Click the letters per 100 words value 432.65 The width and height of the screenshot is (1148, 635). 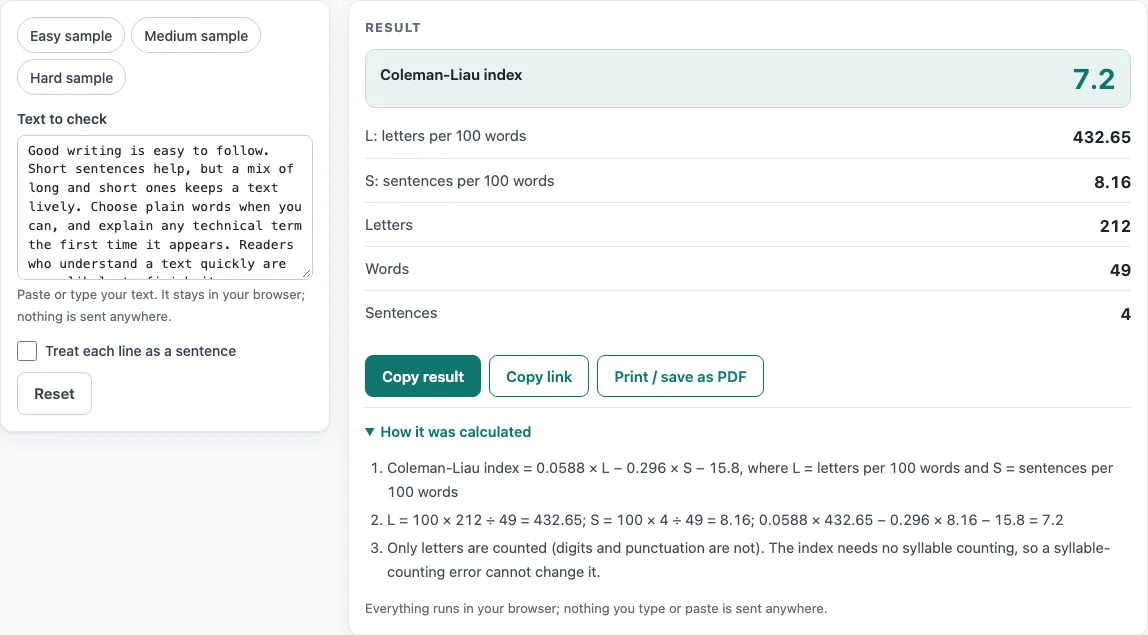pos(1101,137)
